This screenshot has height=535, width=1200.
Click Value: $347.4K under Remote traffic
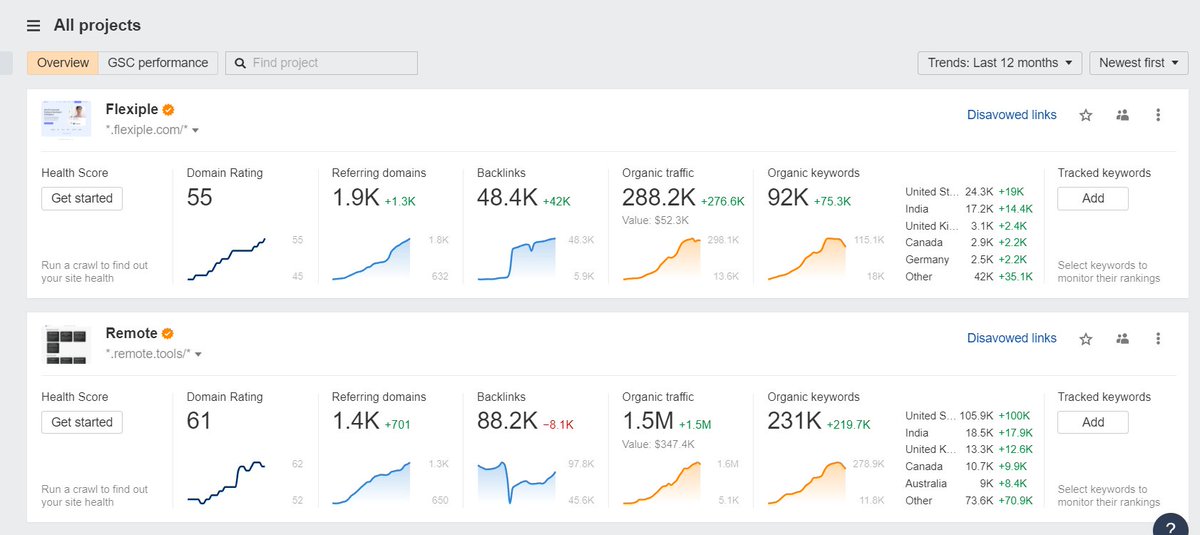click(659, 445)
